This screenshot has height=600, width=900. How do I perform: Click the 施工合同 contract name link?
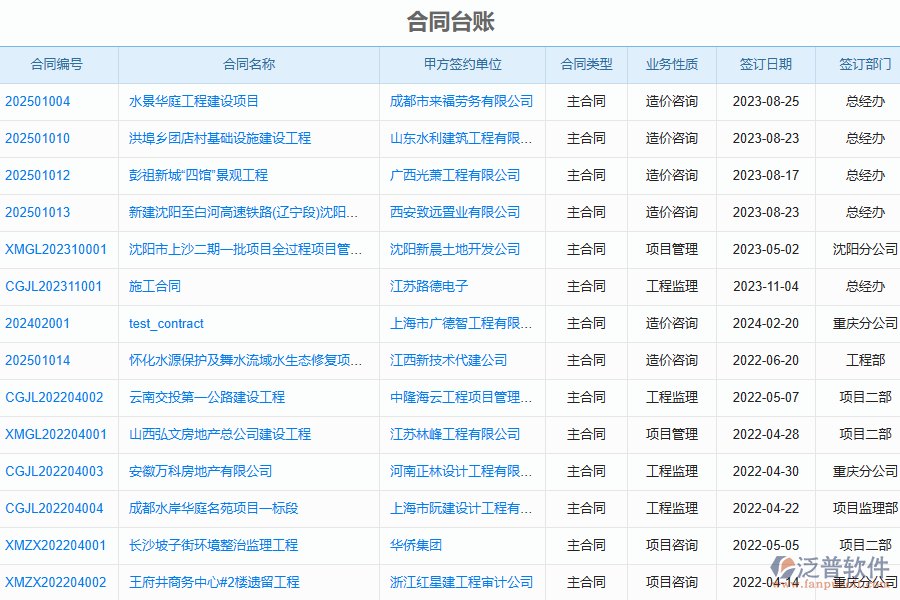(x=155, y=286)
